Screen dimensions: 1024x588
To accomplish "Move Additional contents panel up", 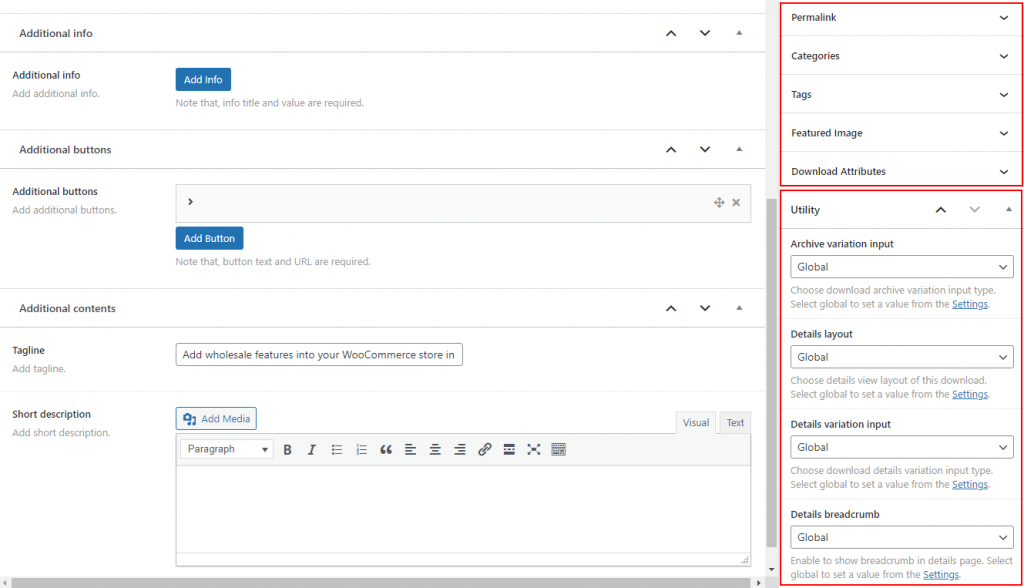I will coord(671,308).
